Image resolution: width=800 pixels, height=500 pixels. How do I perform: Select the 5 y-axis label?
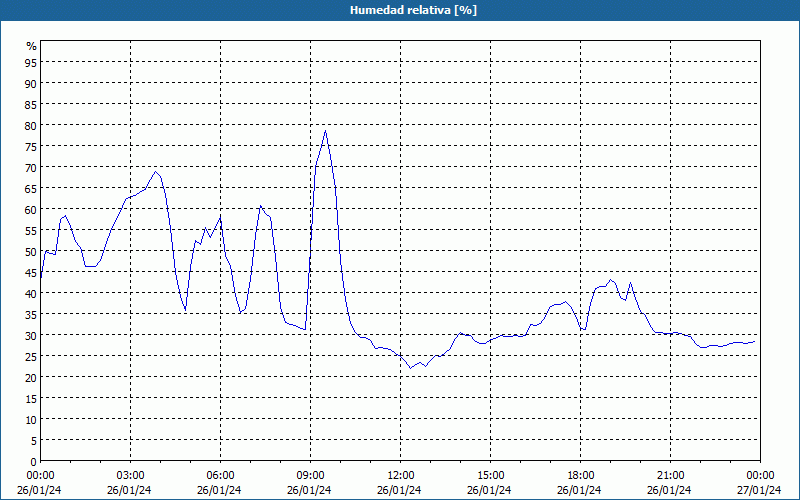coord(34,440)
